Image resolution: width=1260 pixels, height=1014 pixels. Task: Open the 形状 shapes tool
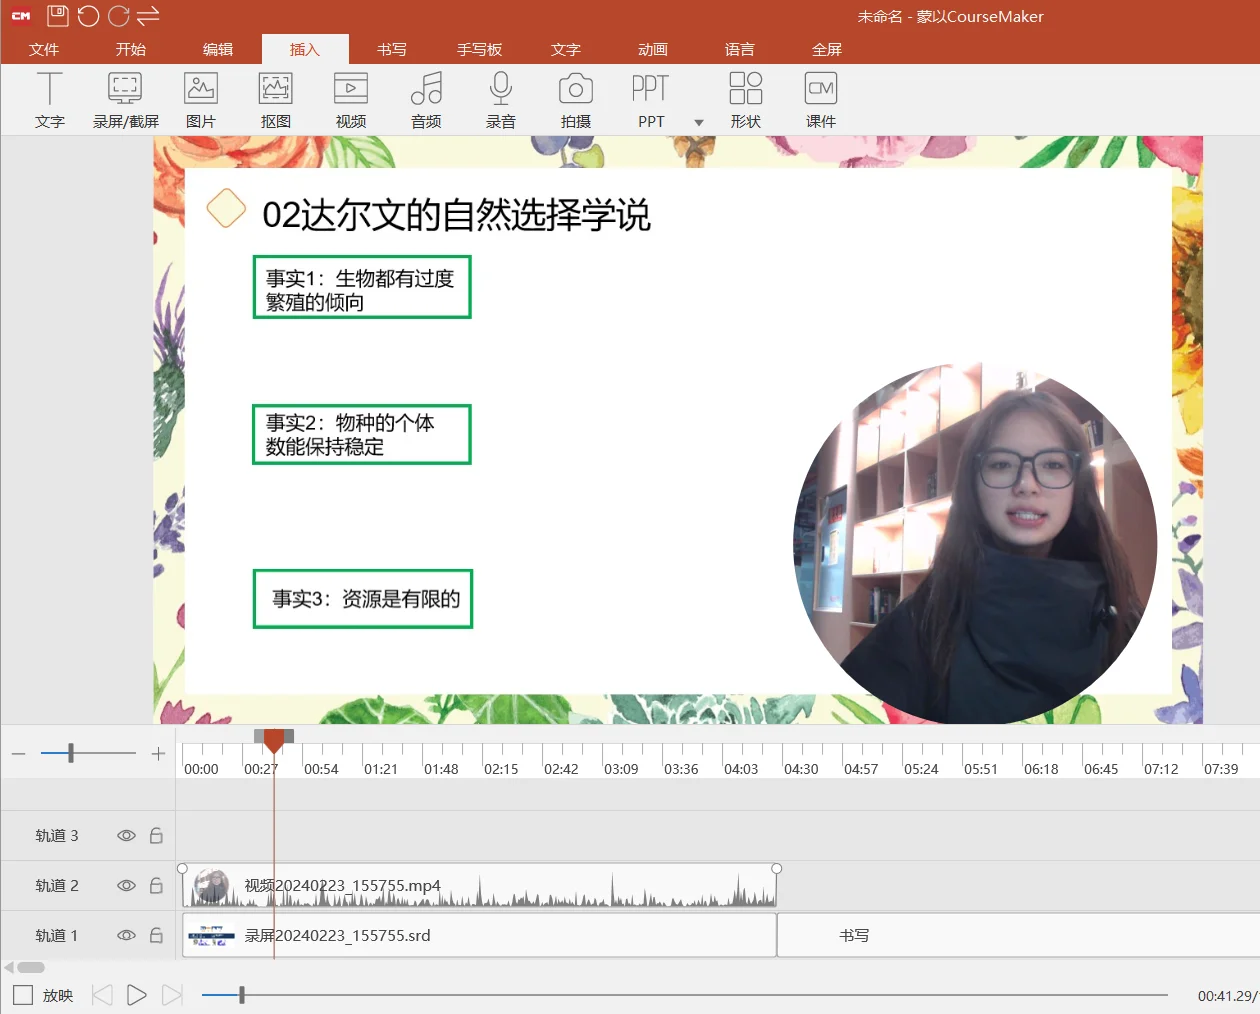pos(746,99)
